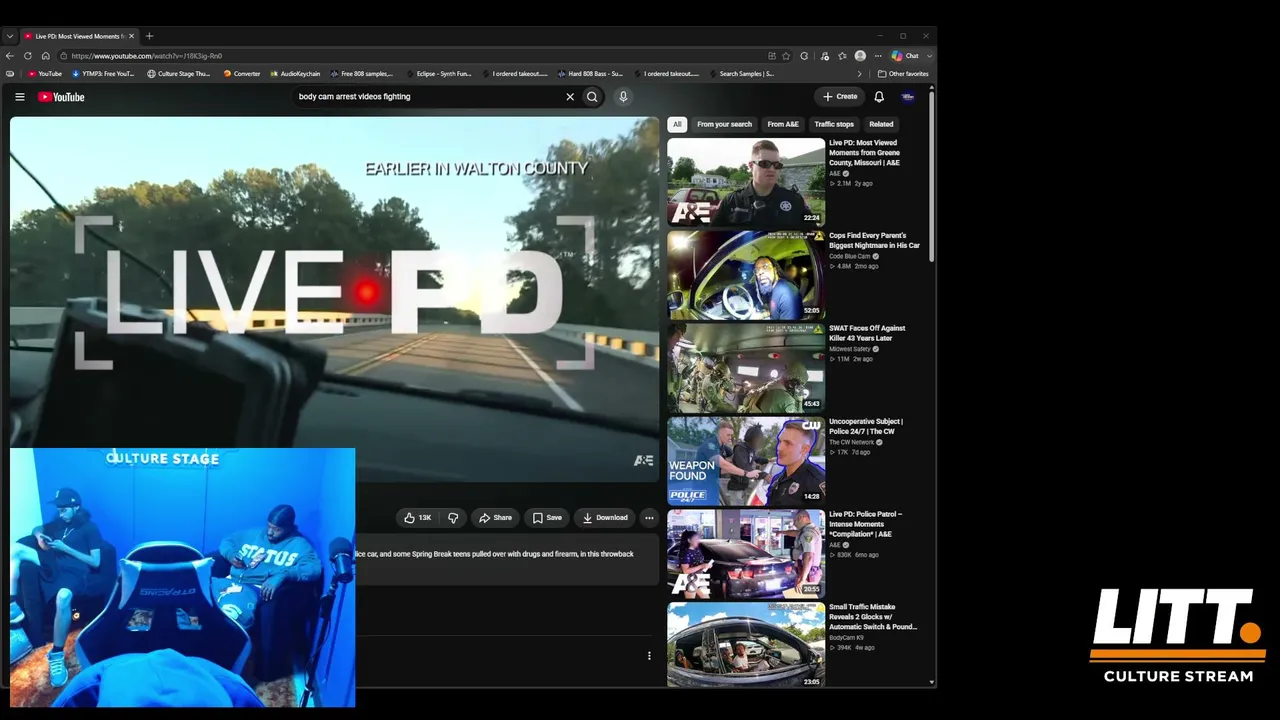Open the 45:43 SWAT video thumbnail
The height and width of the screenshot is (720, 1280).
pos(746,368)
